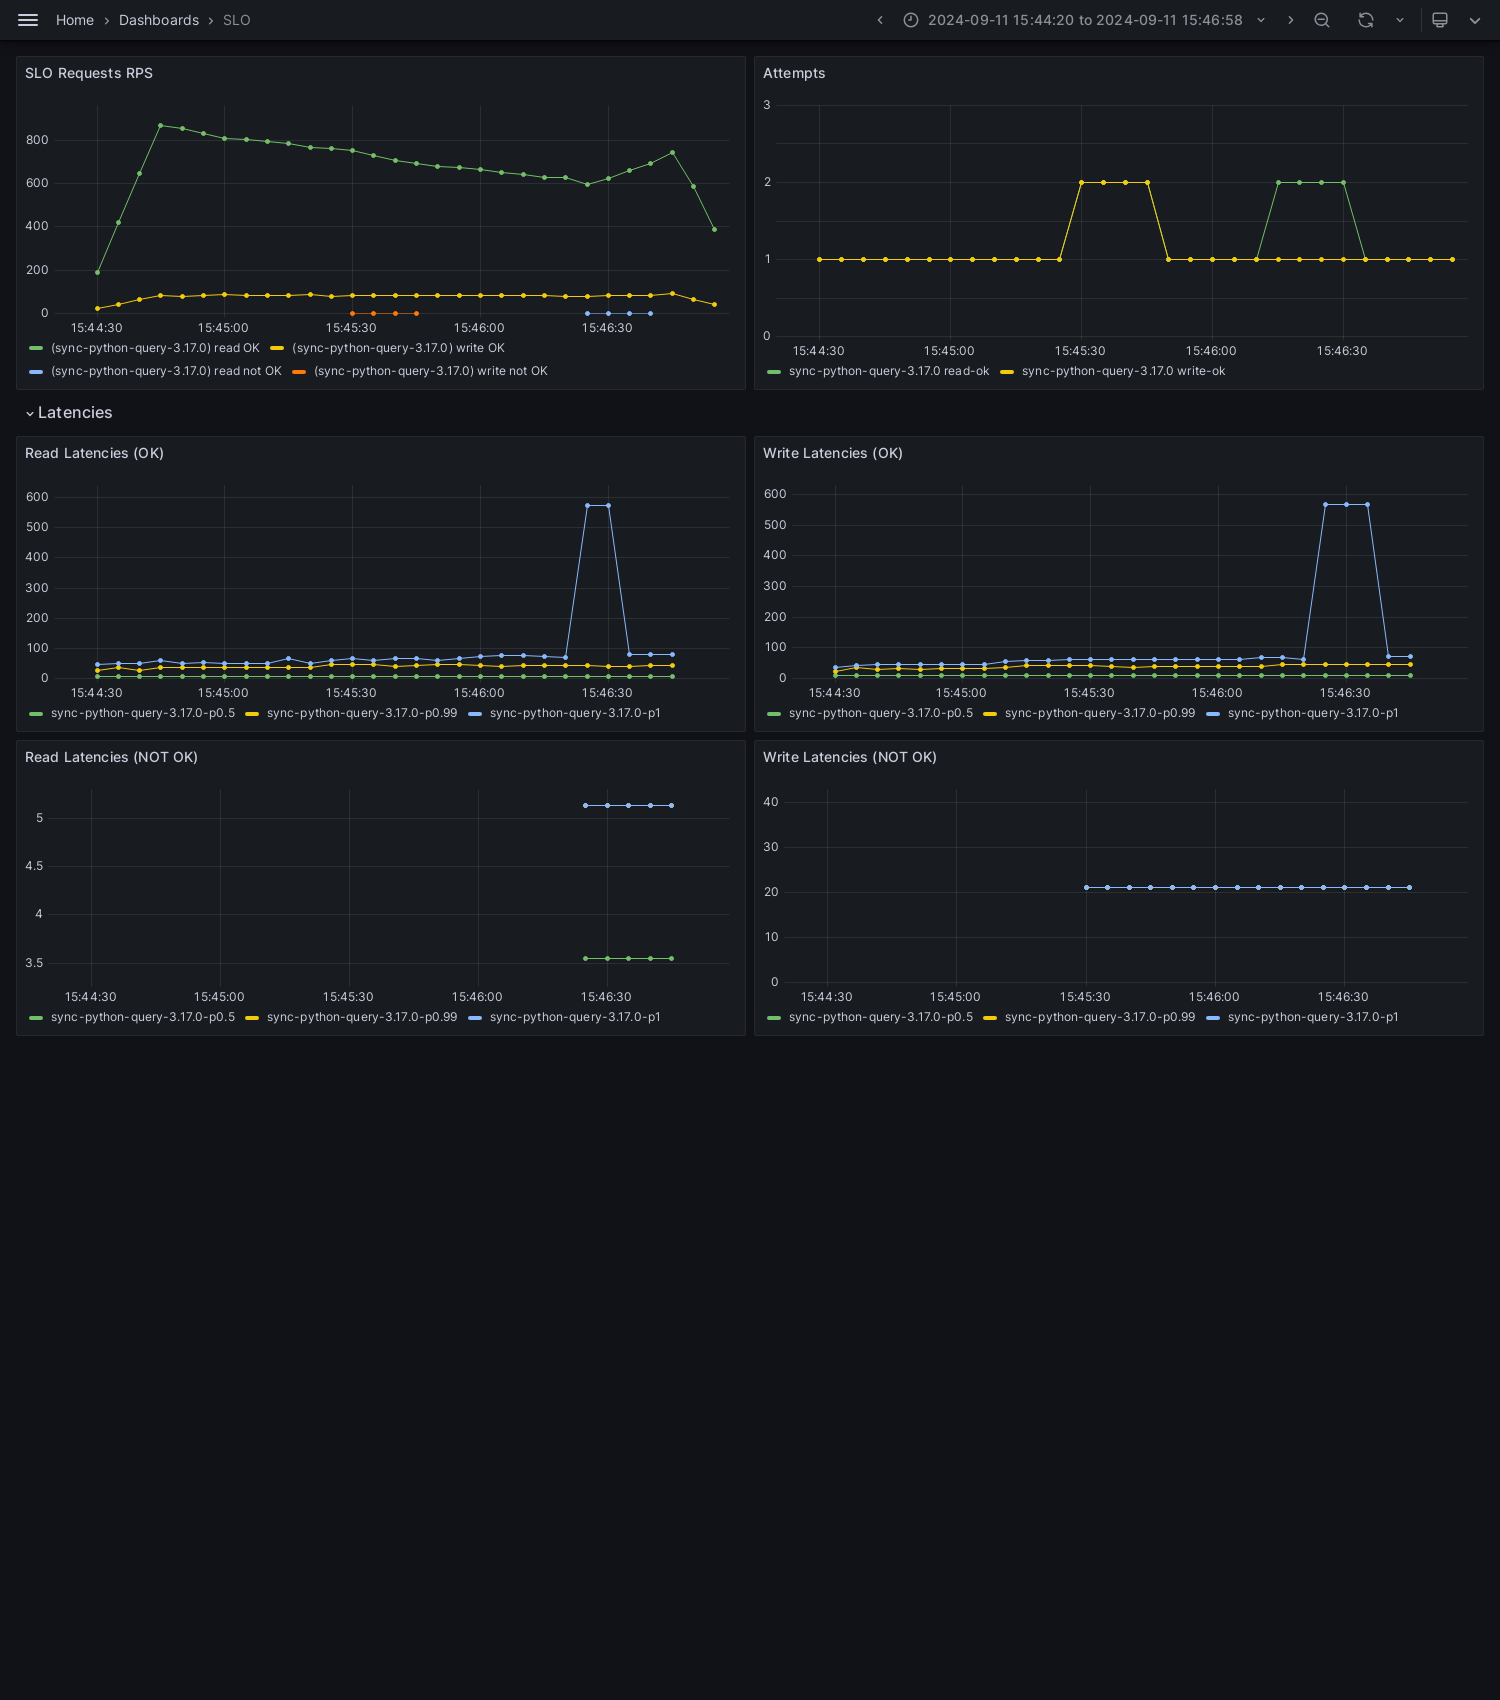Viewport: 1500px width, 1700px height.
Task: Toggle p1 series in Read Latencies (NOT OK) legend
Action: pos(575,1017)
